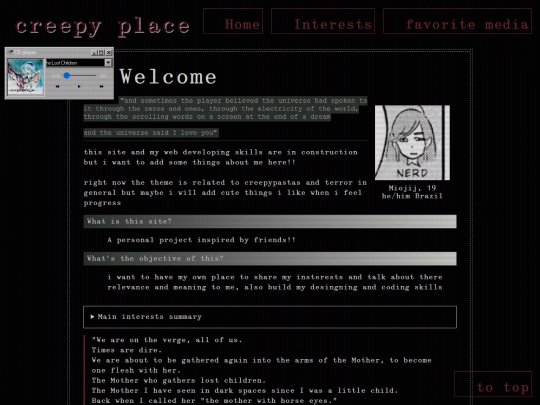This screenshot has width=540, height=405.
Task: Click 'The Mother who gathers lost children.' line
Action: [179, 381]
